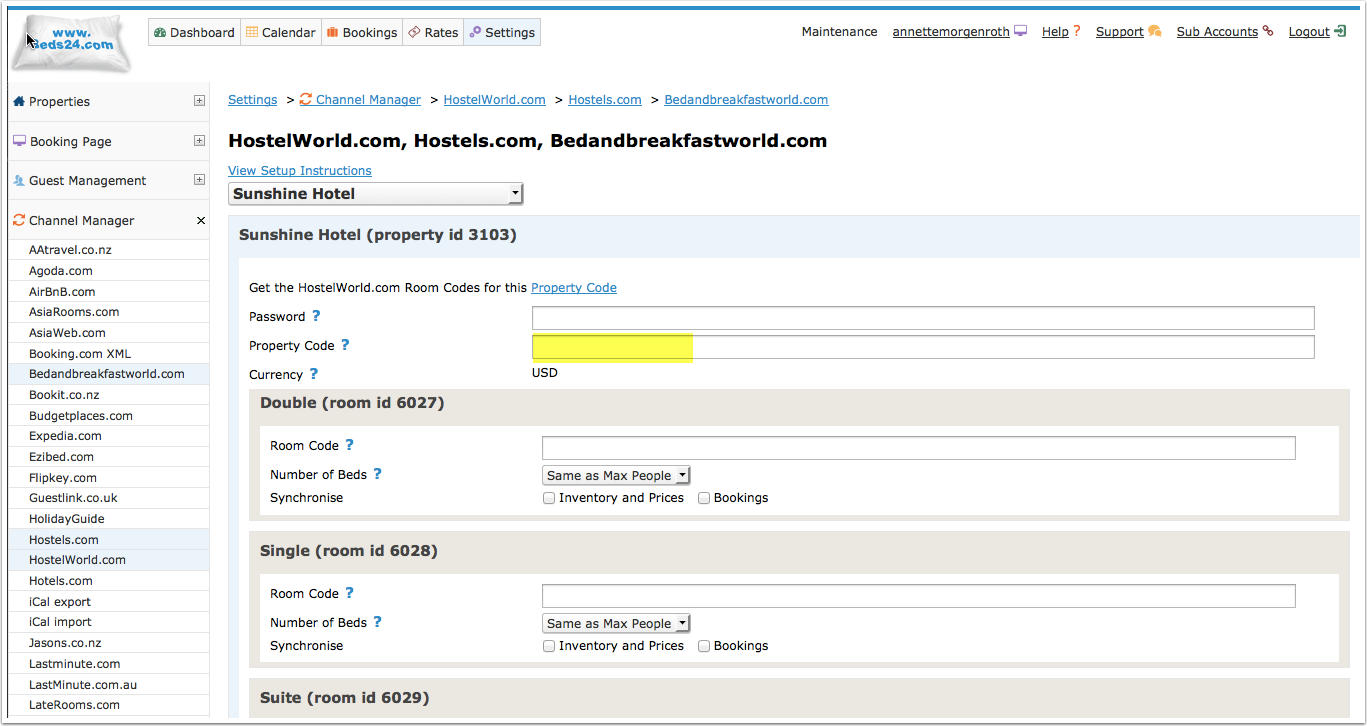
Task: Expand the Guest Management sidebar section
Action: tap(200, 180)
